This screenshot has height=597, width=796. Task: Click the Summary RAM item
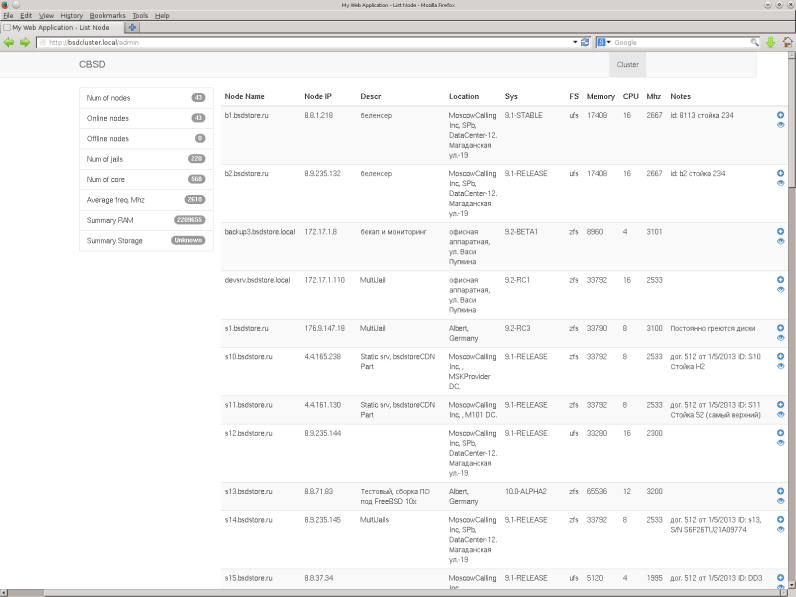pyautogui.click(x=146, y=220)
